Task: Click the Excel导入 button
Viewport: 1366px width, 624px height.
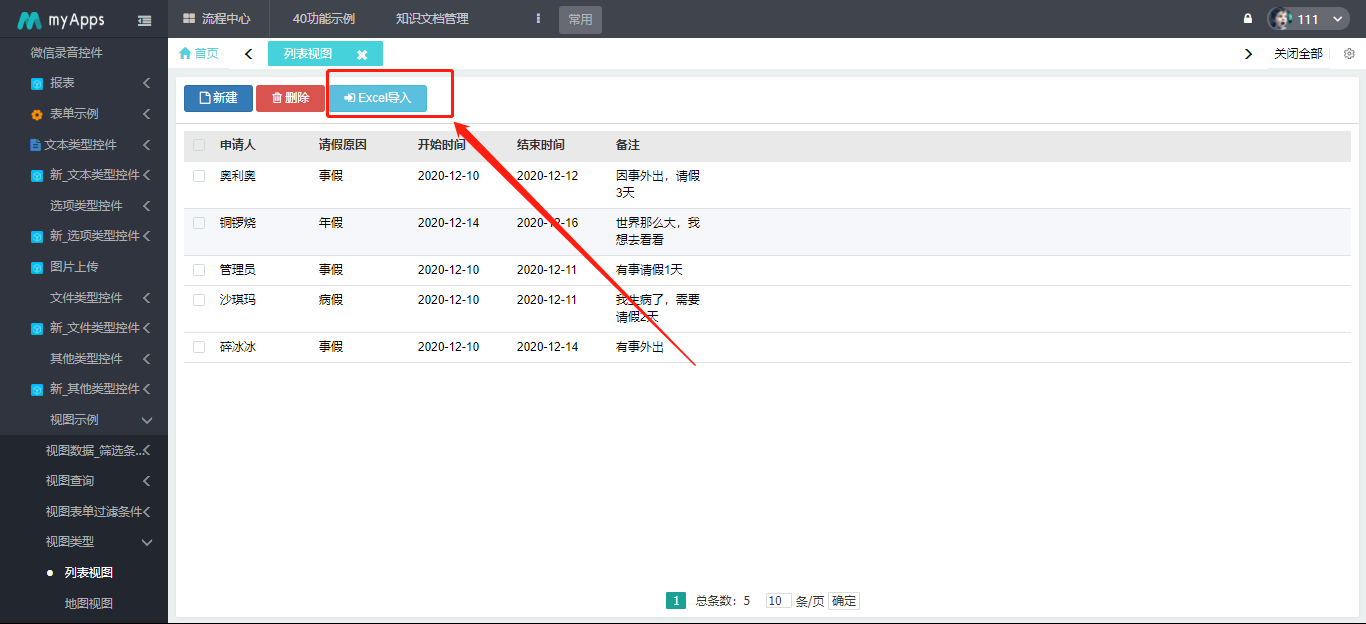Action: 378,98
